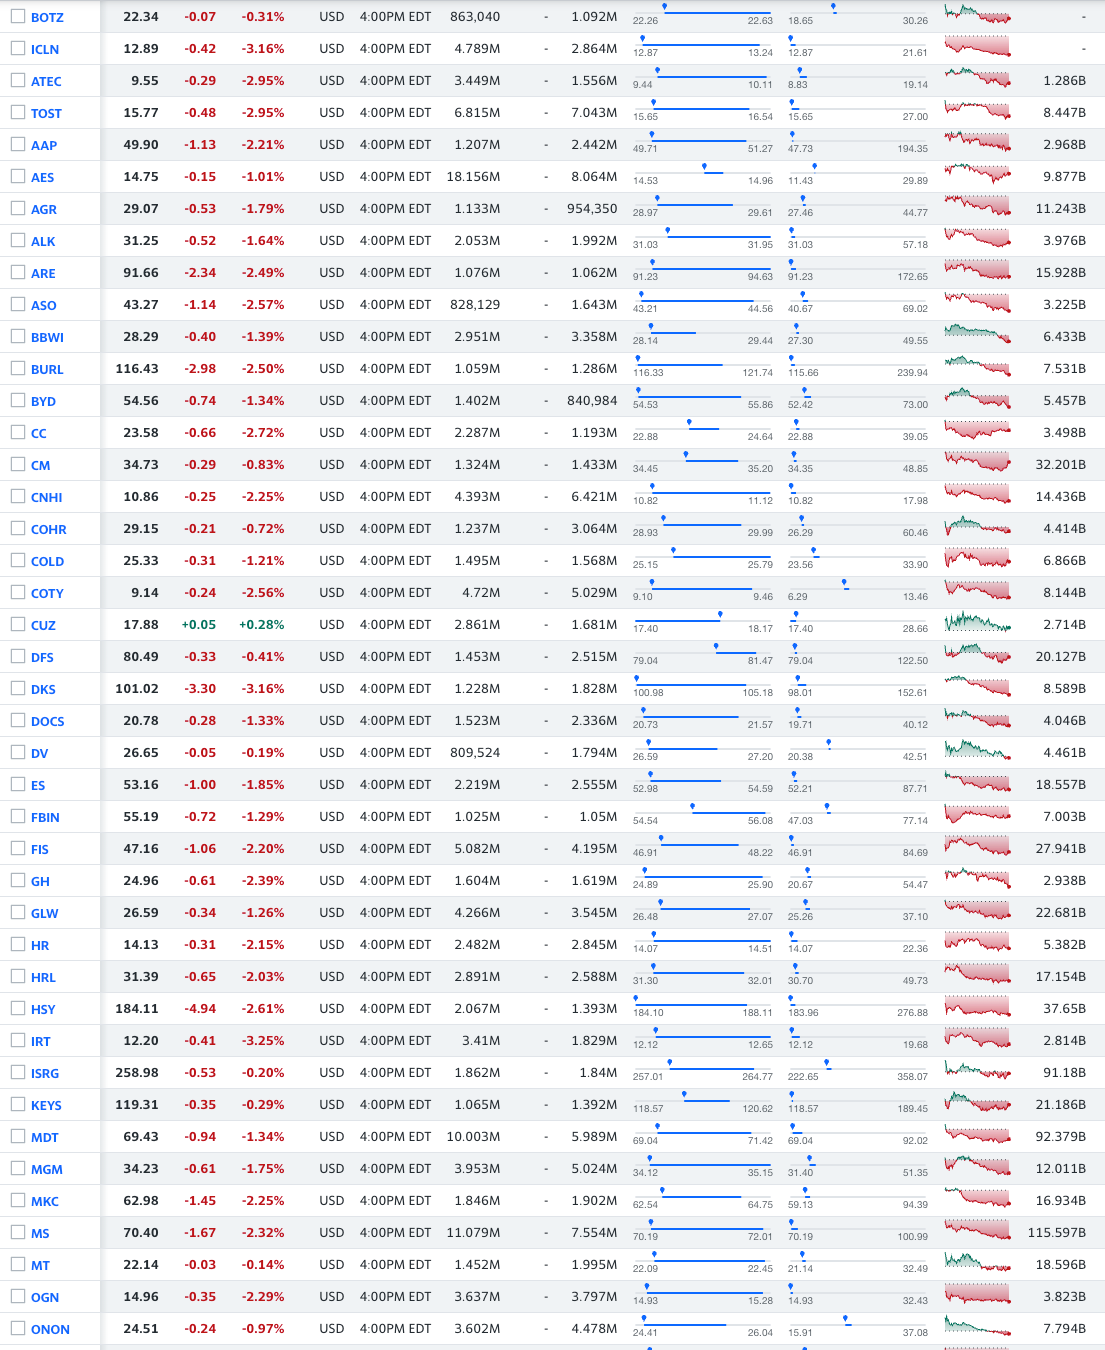Open the OGN ticker link

tap(45, 1298)
